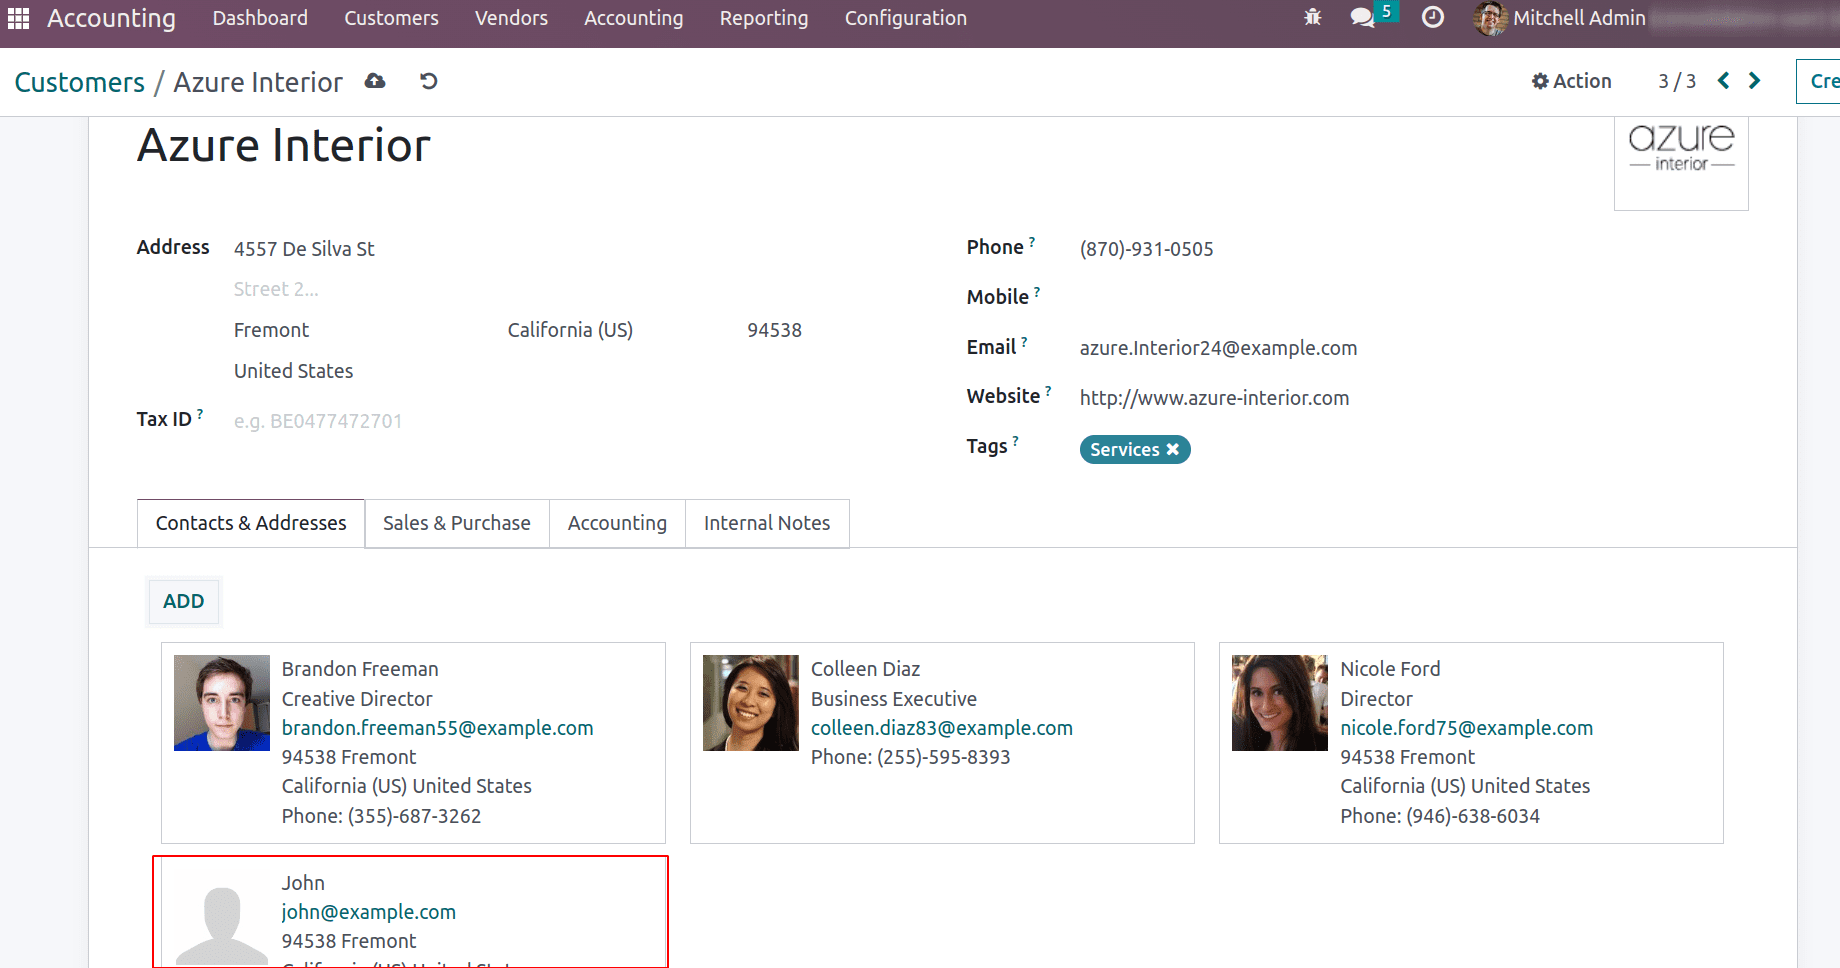
Task: Show the Tax ID help mark
Action: pos(200,413)
